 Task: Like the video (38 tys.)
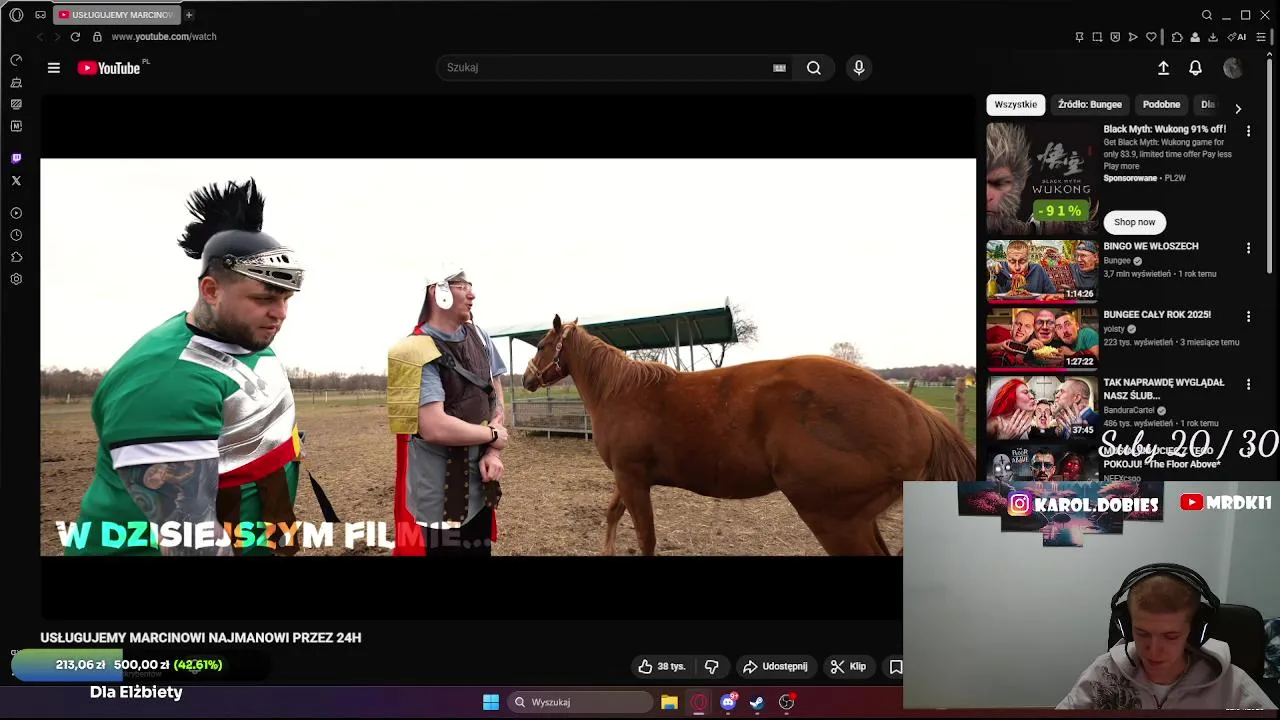click(662, 666)
